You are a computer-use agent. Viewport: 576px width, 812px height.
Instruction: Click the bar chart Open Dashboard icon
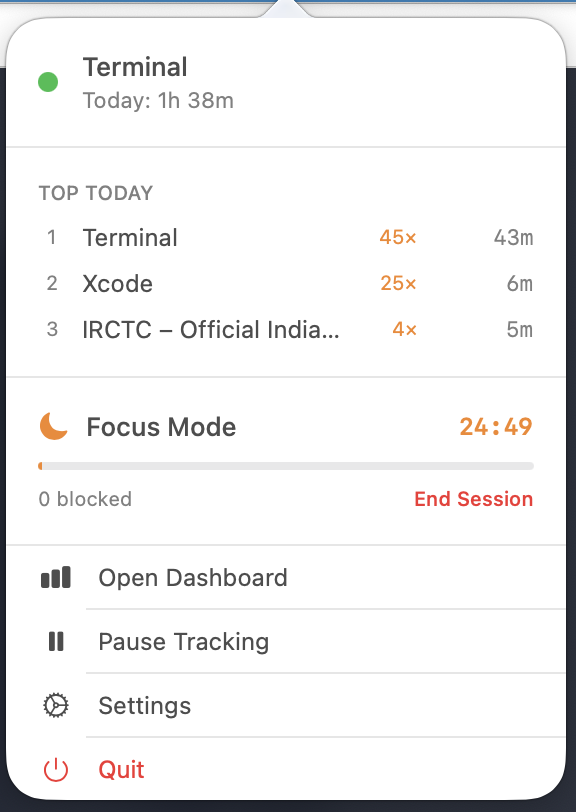point(57,577)
